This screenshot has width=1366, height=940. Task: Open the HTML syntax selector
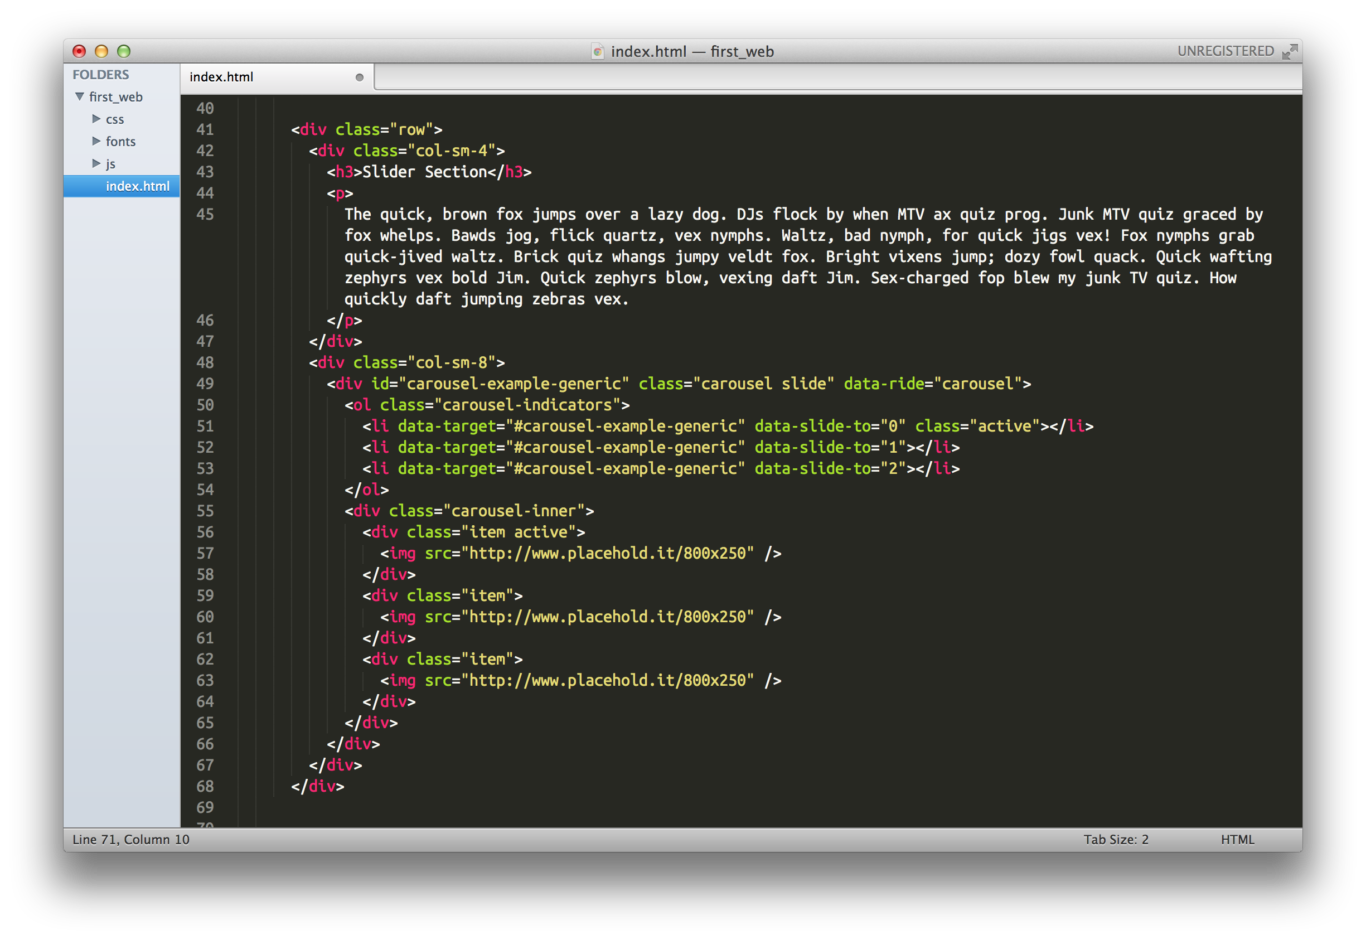pyautogui.click(x=1237, y=840)
